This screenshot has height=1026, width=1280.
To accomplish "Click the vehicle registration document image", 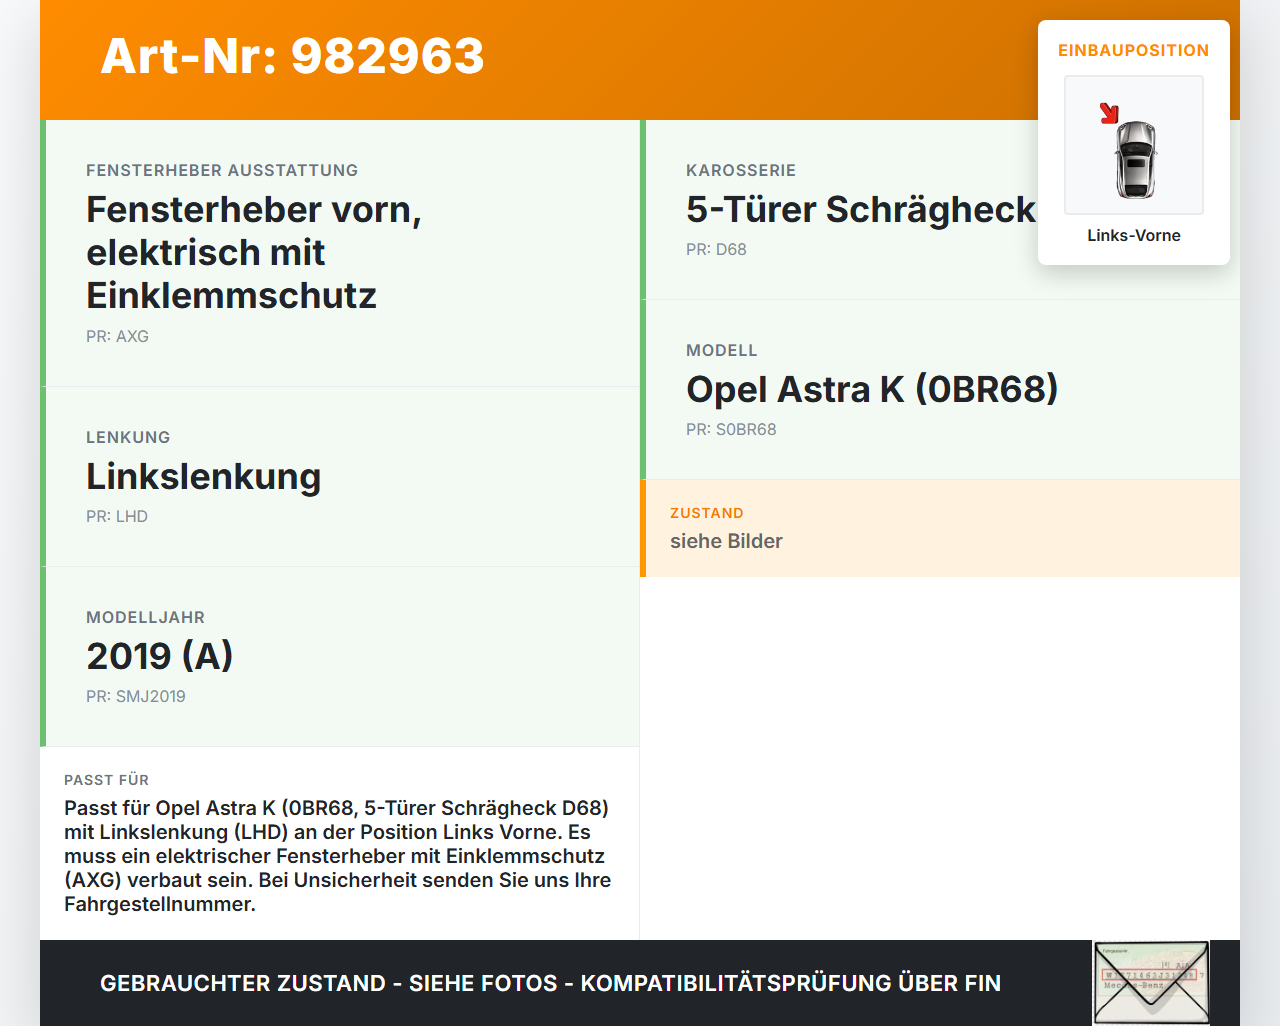I will pos(1150,983).
